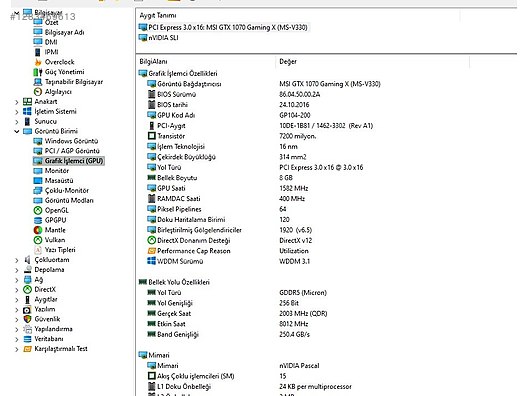Expand the Anakart tree node
The image size is (528, 396).
pyautogui.click(x=16, y=102)
